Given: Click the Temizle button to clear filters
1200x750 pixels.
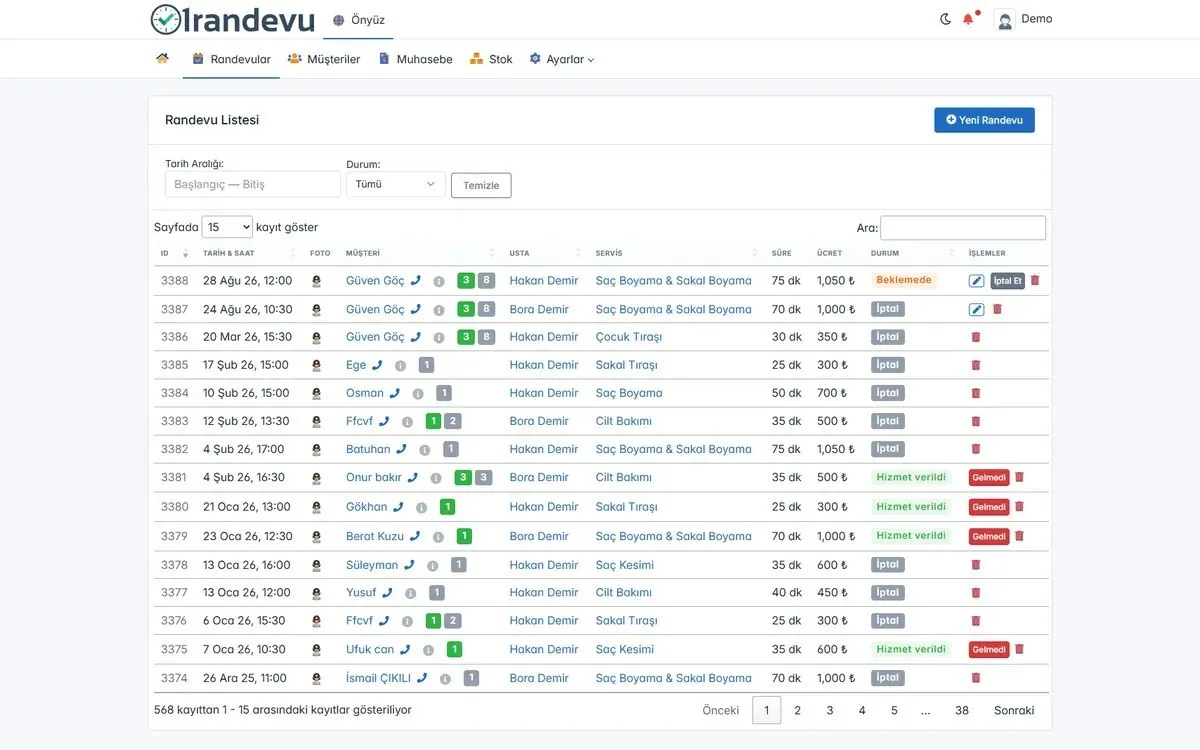Looking at the screenshot, I should pyautogui.click(x=481, y=185).
